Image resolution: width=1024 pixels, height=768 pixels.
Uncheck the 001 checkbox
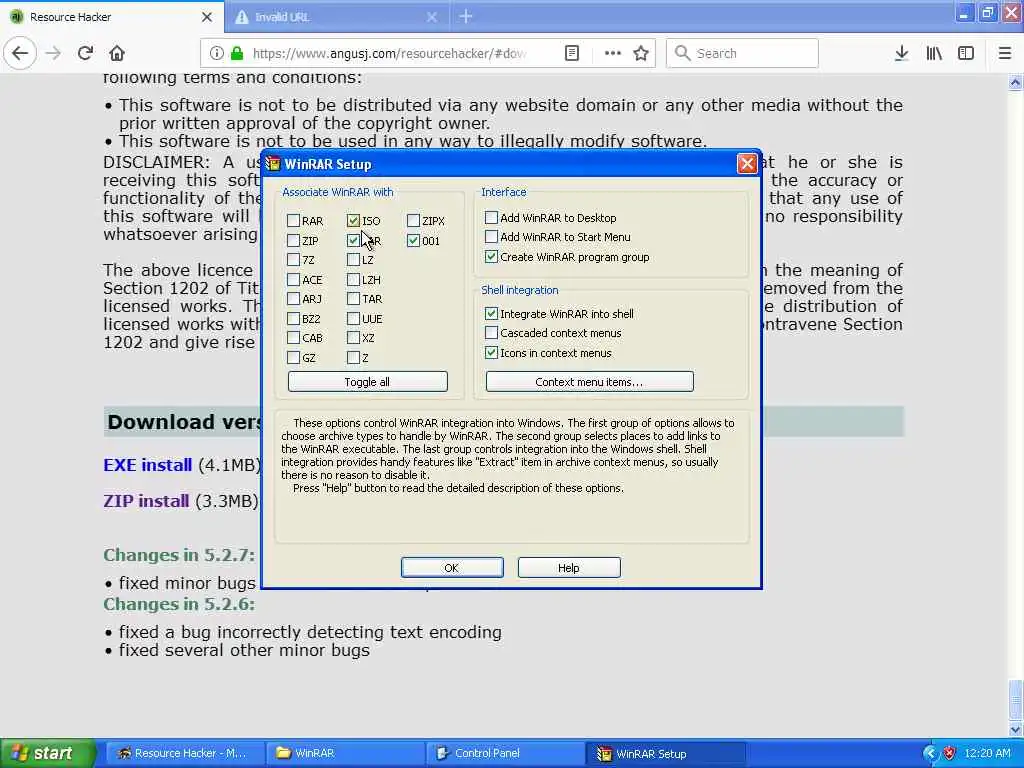[413, 240]
